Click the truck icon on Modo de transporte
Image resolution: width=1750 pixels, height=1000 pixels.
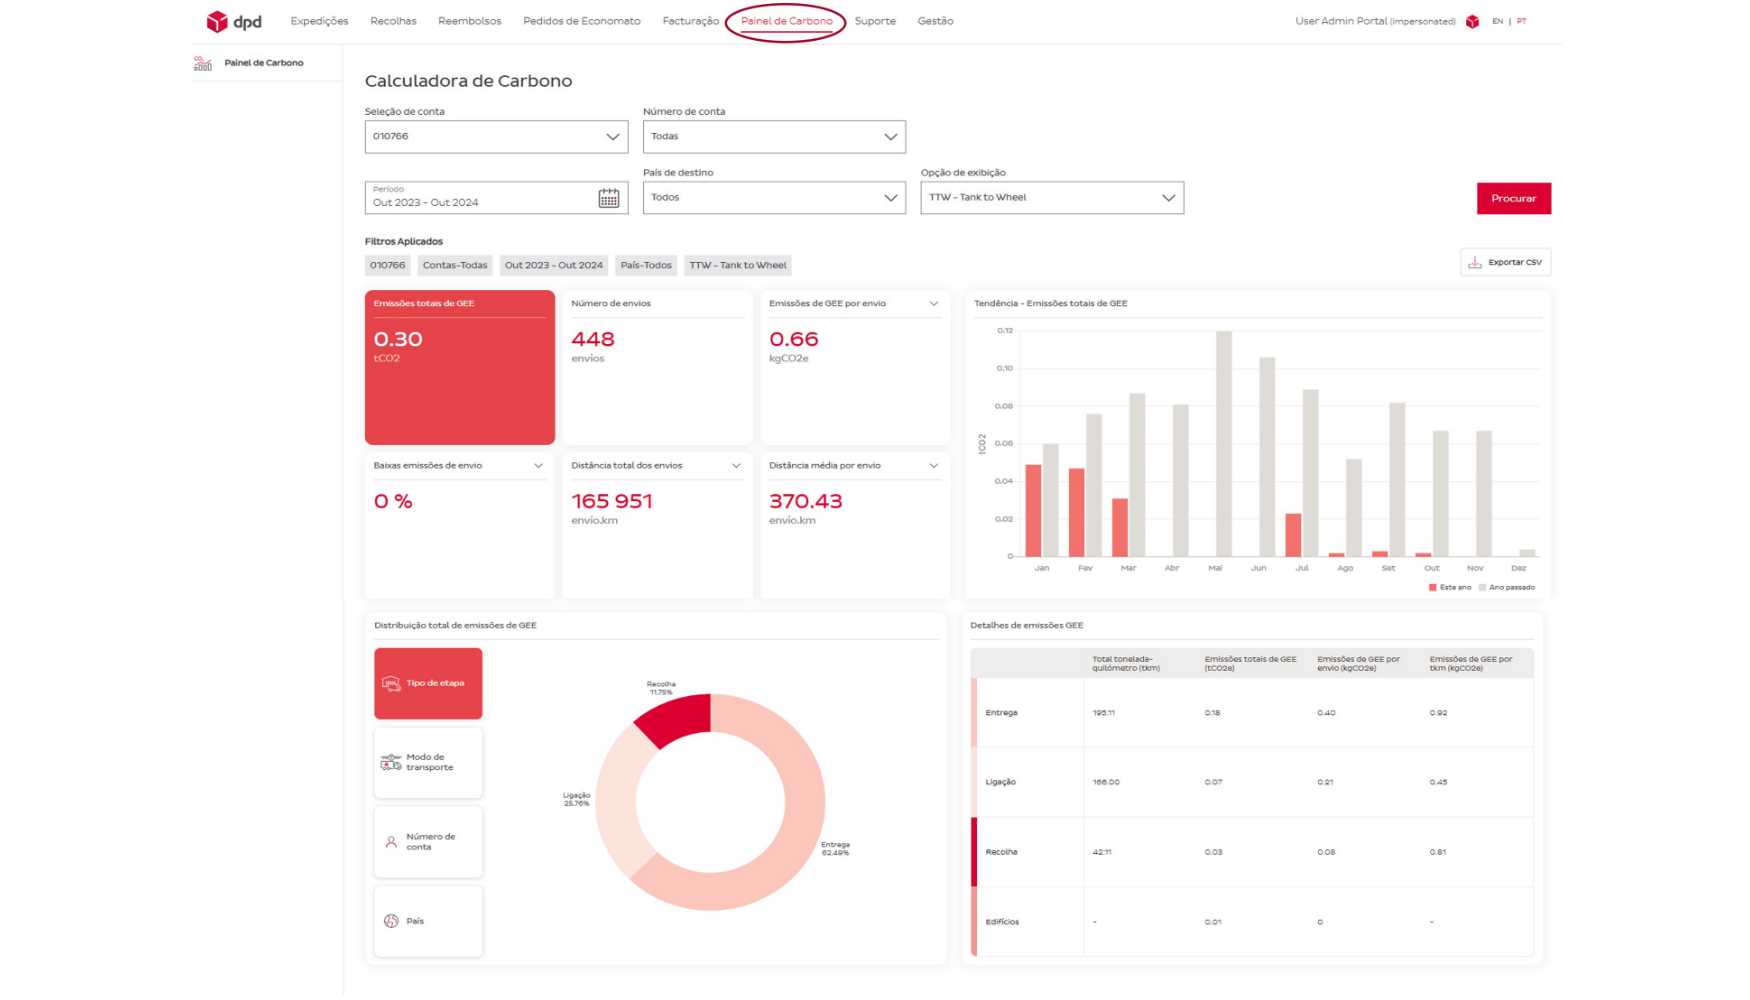coord(391,762)
